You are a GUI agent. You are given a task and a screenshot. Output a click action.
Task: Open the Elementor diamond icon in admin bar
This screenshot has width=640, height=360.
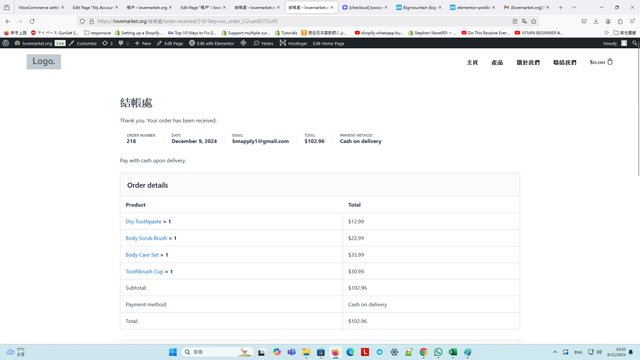click(x=243, y=43)
